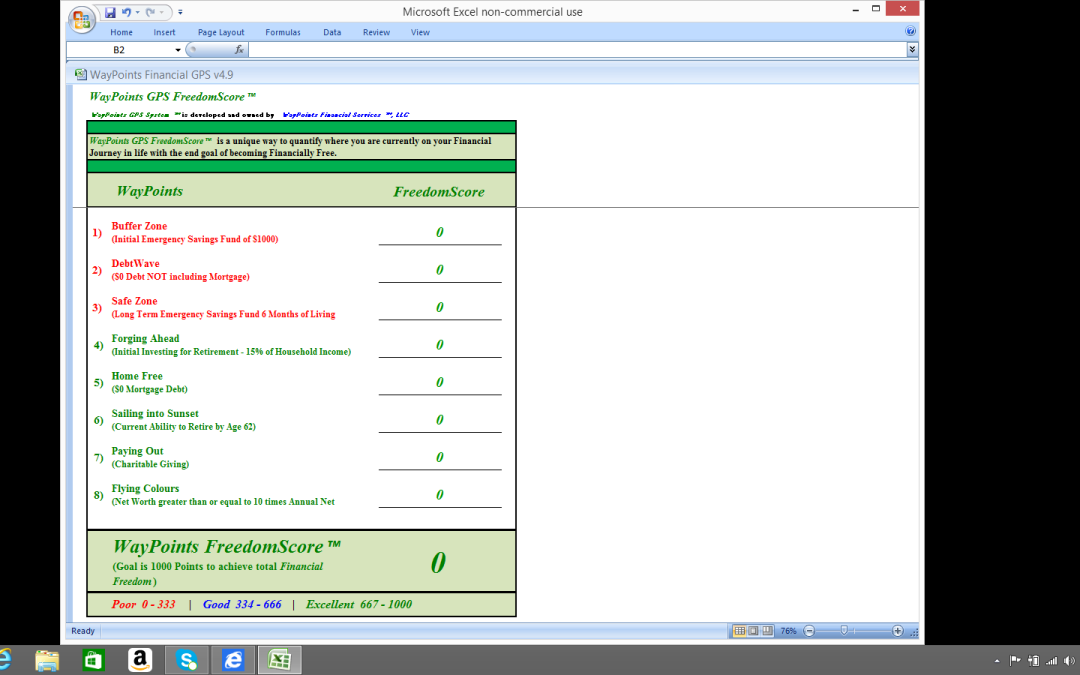Click the zoom slider handle
1080x675 pixels.
coord(844,631)
